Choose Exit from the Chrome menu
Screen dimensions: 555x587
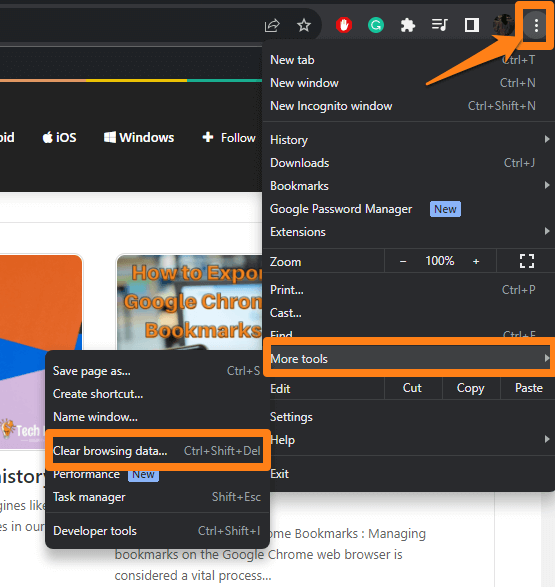(x=412, y=474)
